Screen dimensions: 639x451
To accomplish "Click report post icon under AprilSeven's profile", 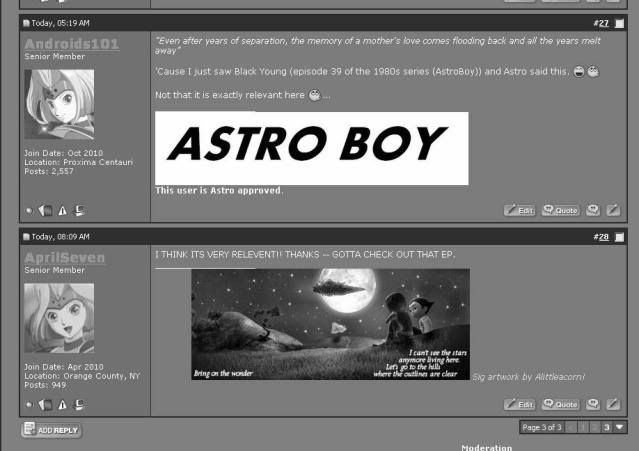I will 45,405.
